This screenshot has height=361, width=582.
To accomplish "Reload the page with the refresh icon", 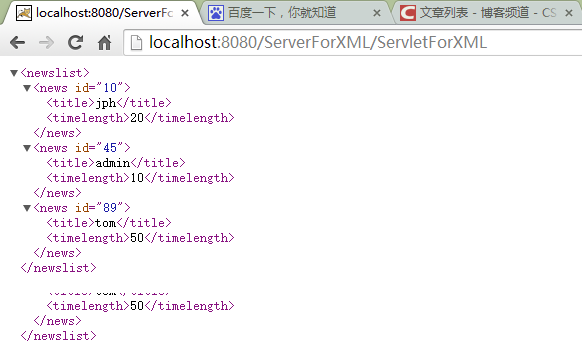I will click(x=75, y=42).
